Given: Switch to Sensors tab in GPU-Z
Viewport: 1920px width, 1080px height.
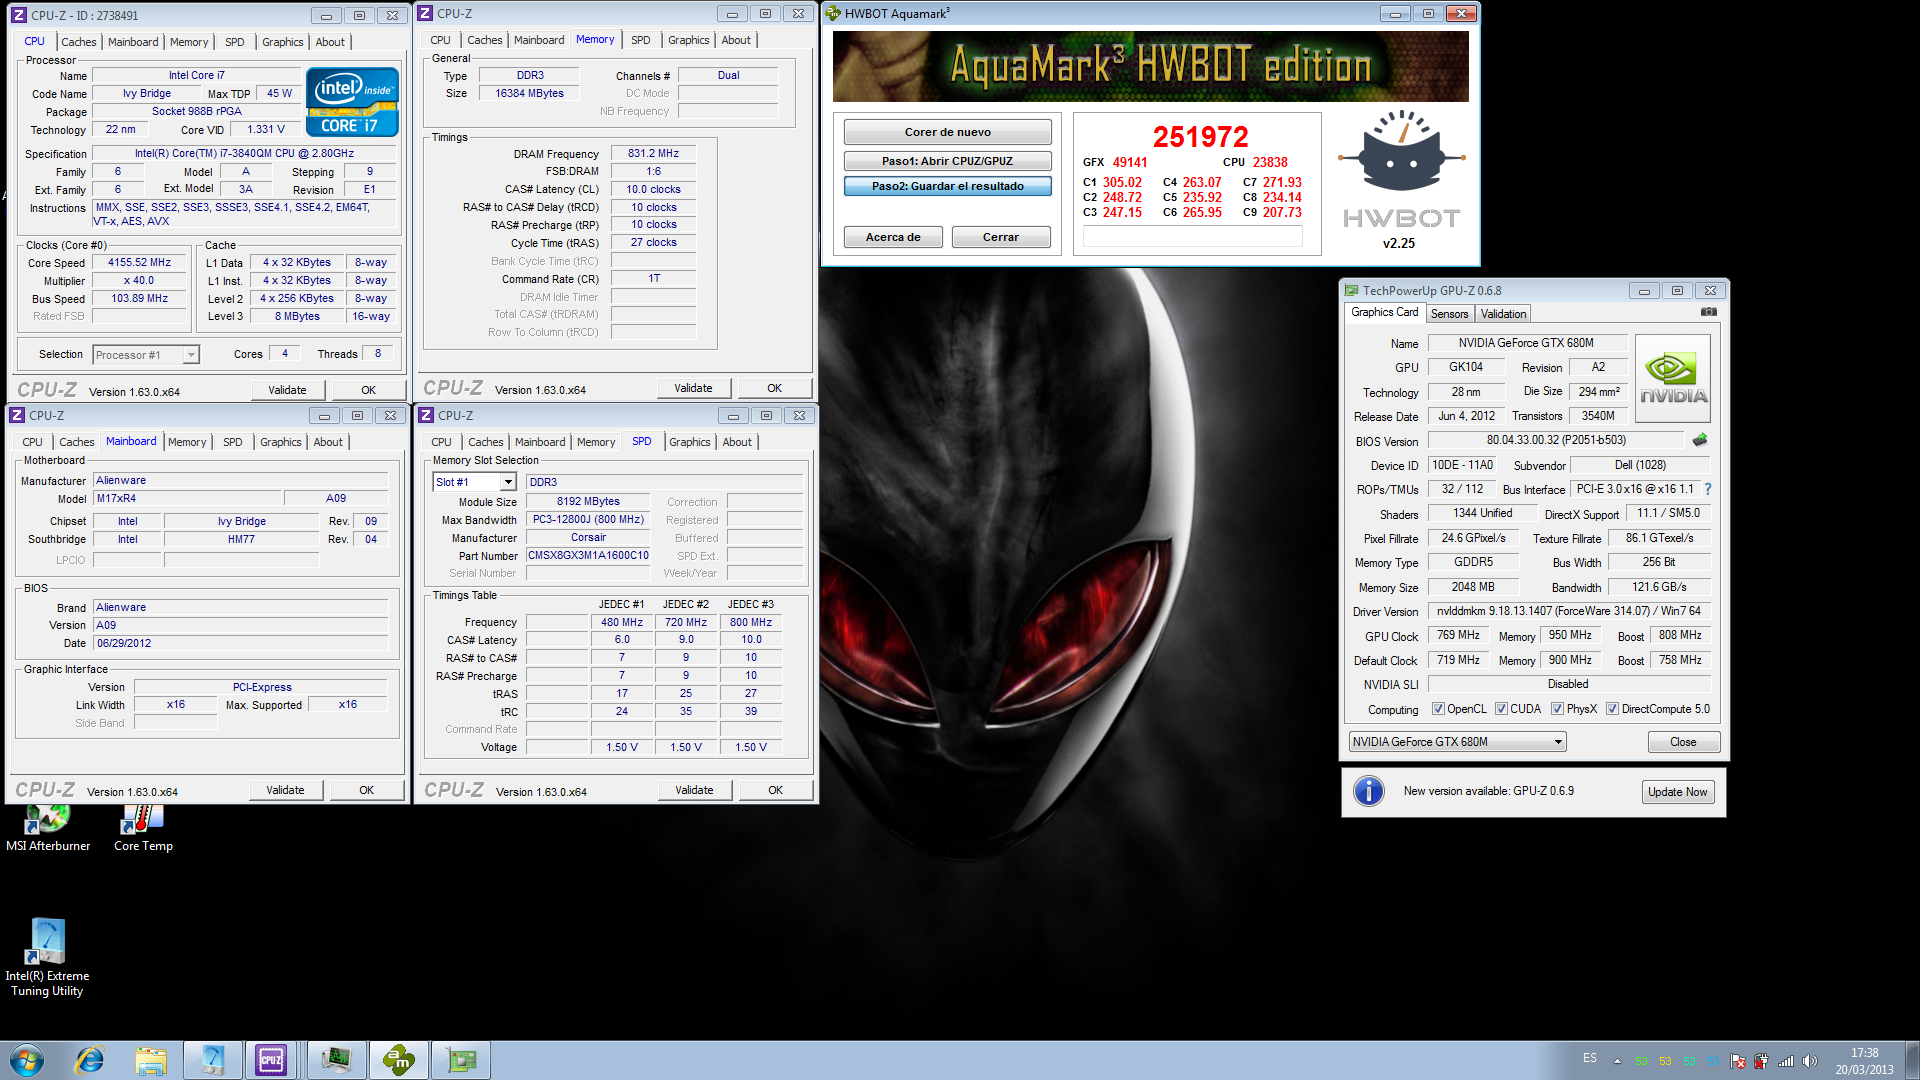Looking at the screenshot, I should click(x=1449, y=314).
